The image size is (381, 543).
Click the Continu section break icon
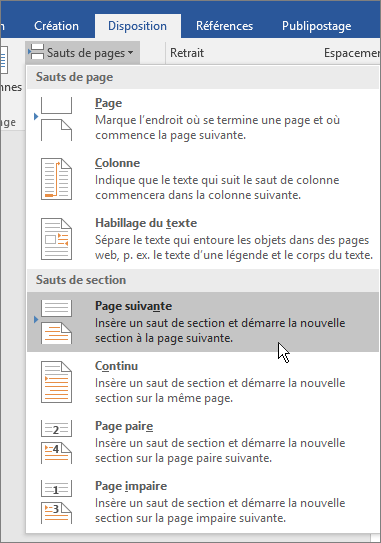pyautogui.click(x=56, y=382)
